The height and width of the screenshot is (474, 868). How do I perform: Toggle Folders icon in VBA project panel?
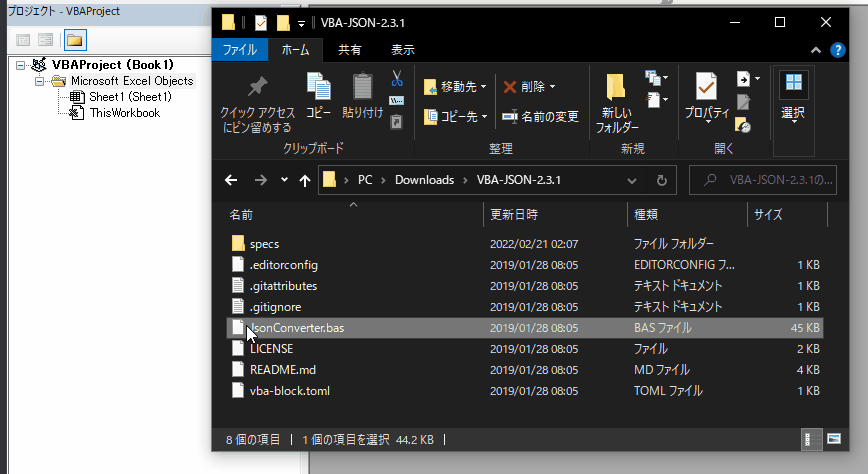pyautogui.click(x=75, y=40)
